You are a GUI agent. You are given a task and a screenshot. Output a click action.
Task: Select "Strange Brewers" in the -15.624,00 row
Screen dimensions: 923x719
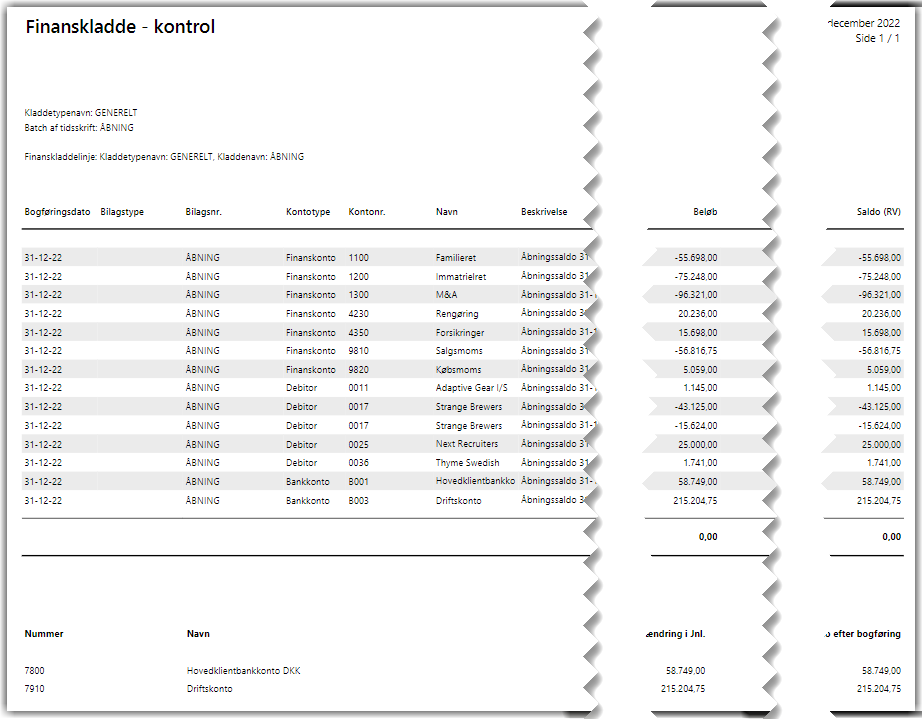(x=469, y=426)
